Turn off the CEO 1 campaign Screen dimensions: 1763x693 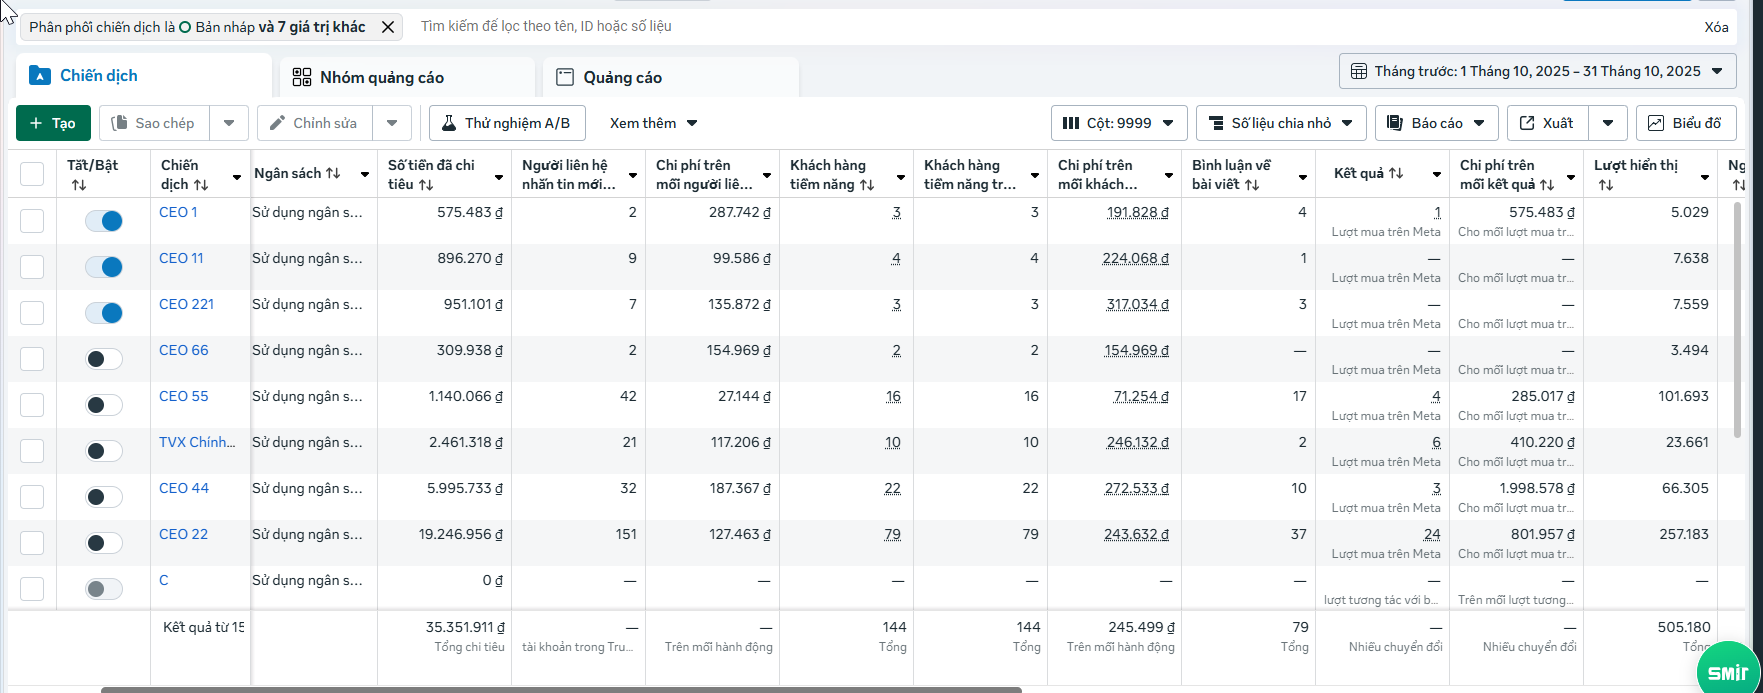104,221
